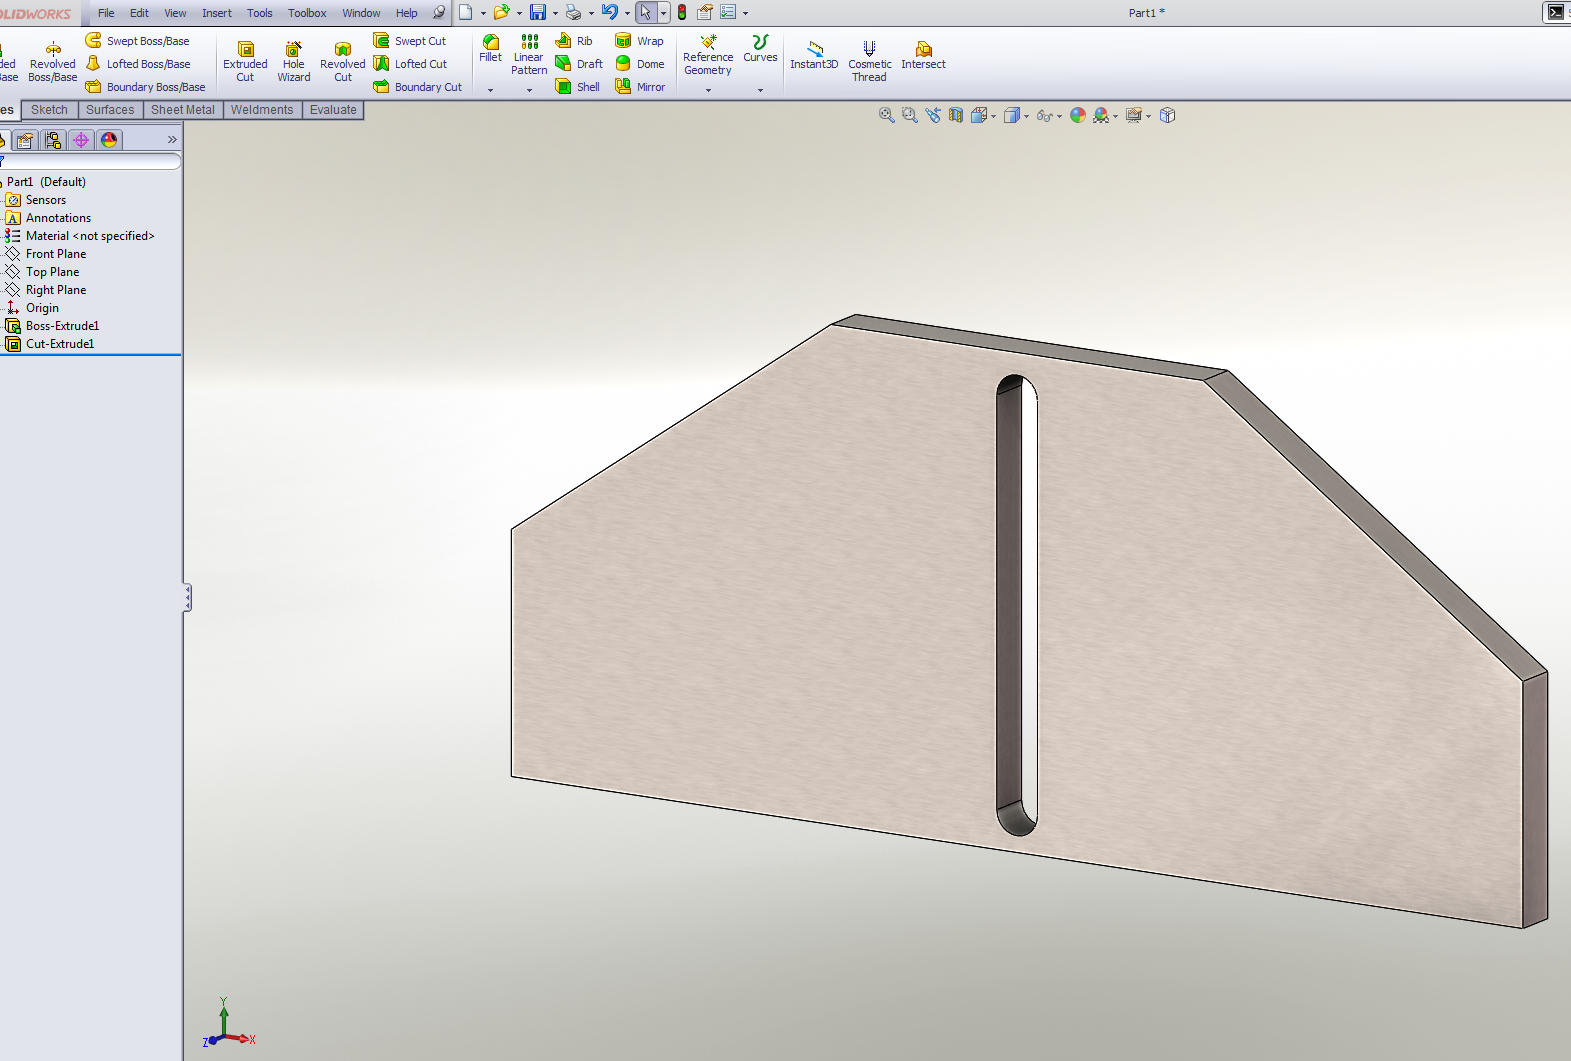Pick the Mirror feature tool

coord(640,87)
